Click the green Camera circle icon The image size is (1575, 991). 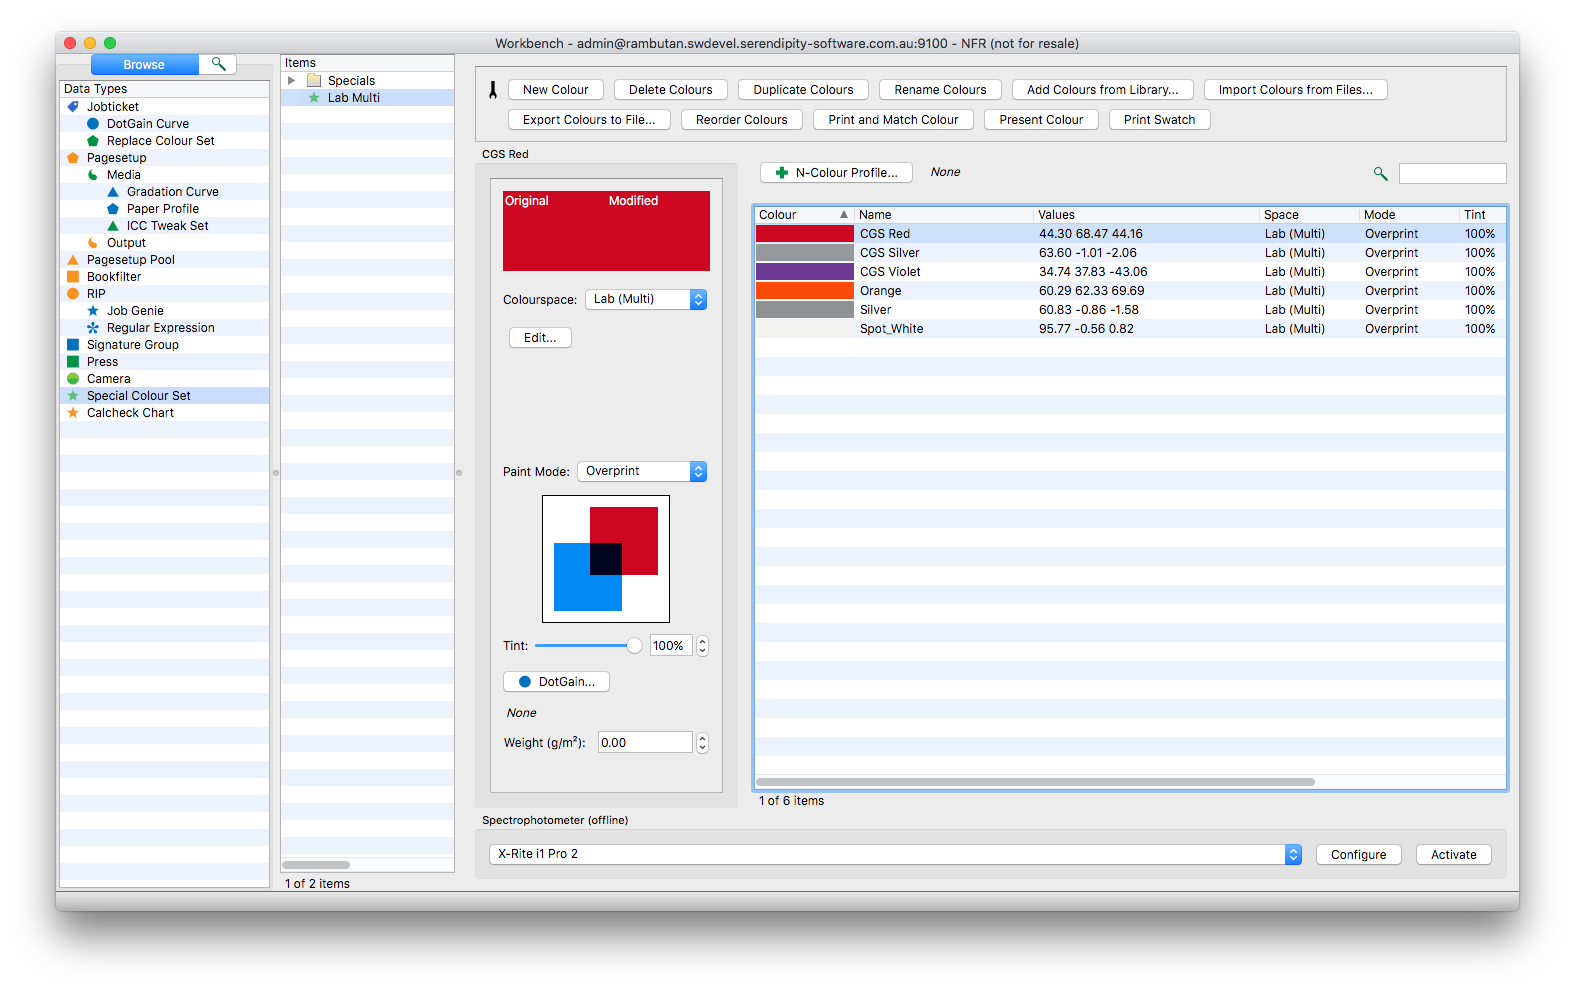(73, 379)
